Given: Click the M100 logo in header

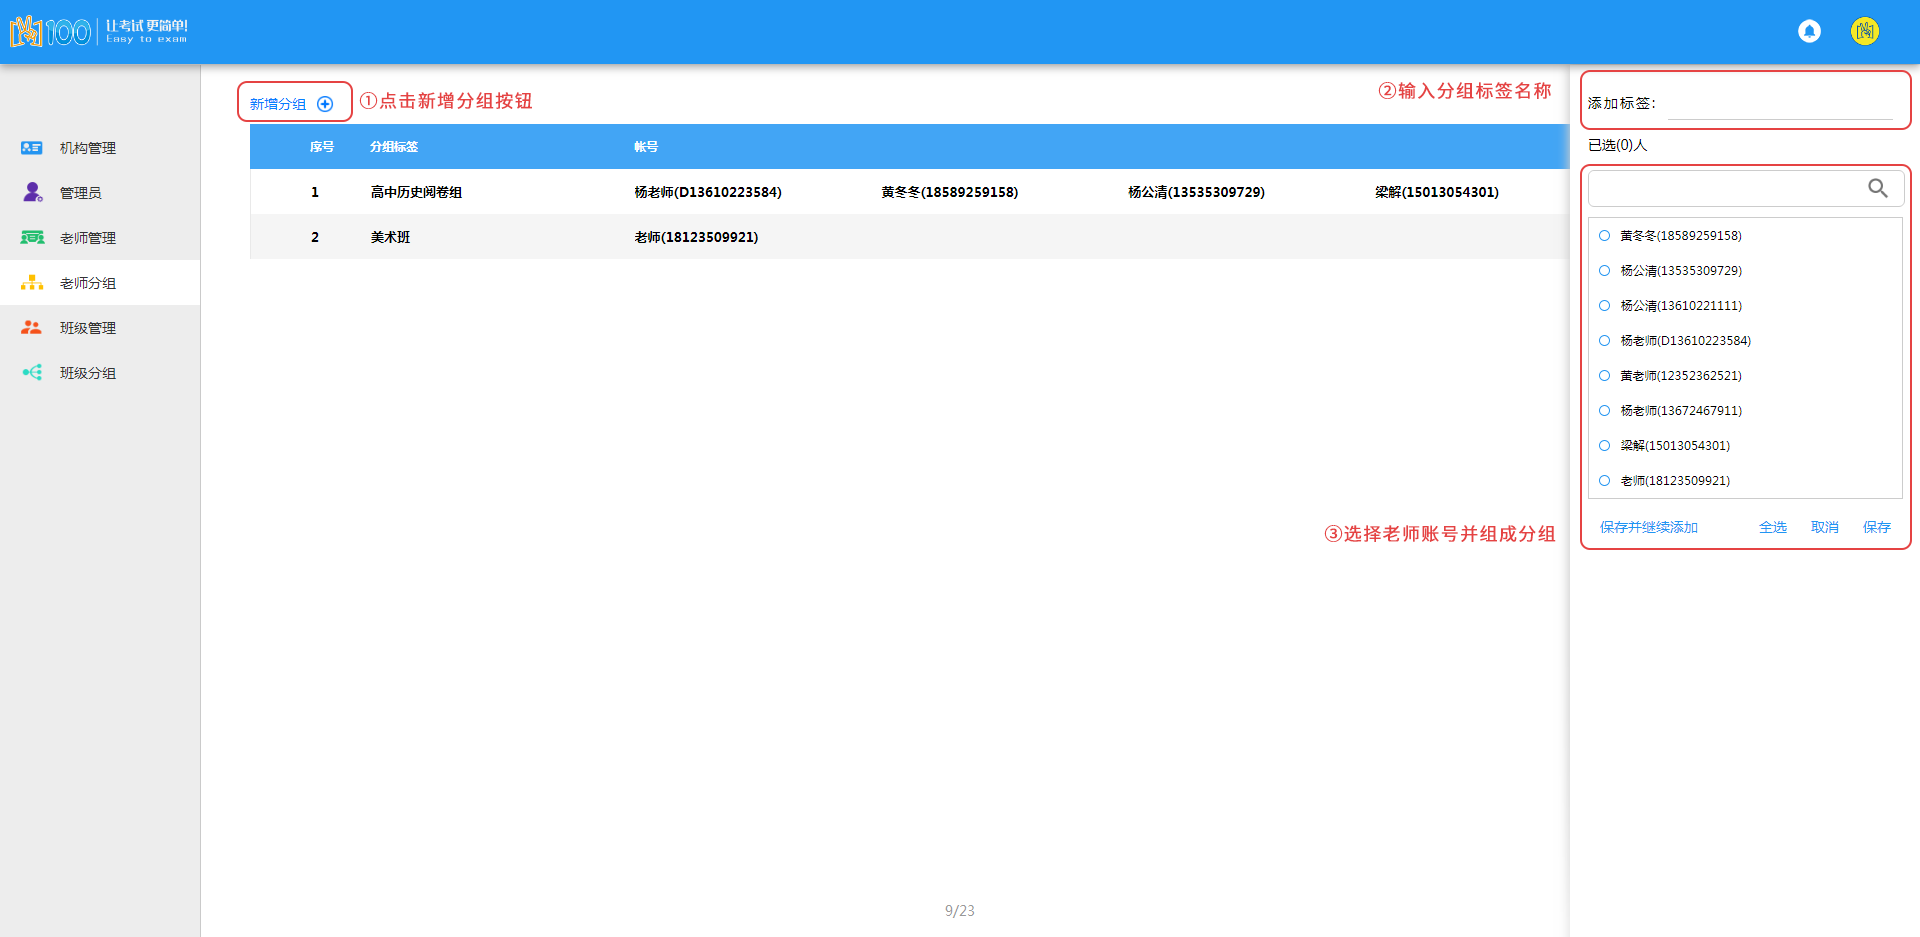Looking at the screenshot, I should point(50,32).
